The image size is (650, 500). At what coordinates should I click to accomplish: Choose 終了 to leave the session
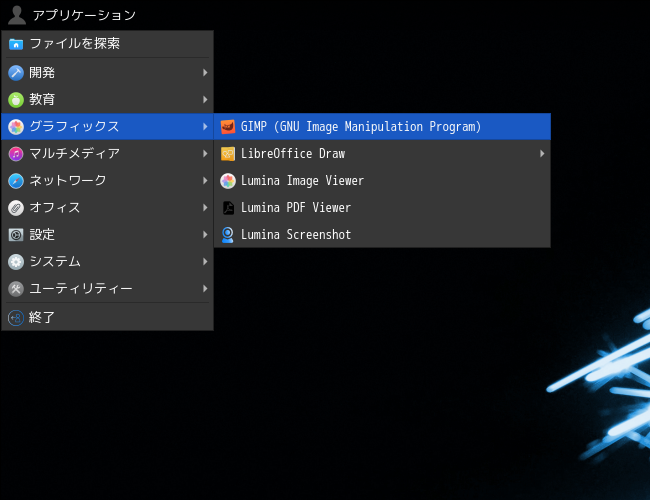point(107,318)
